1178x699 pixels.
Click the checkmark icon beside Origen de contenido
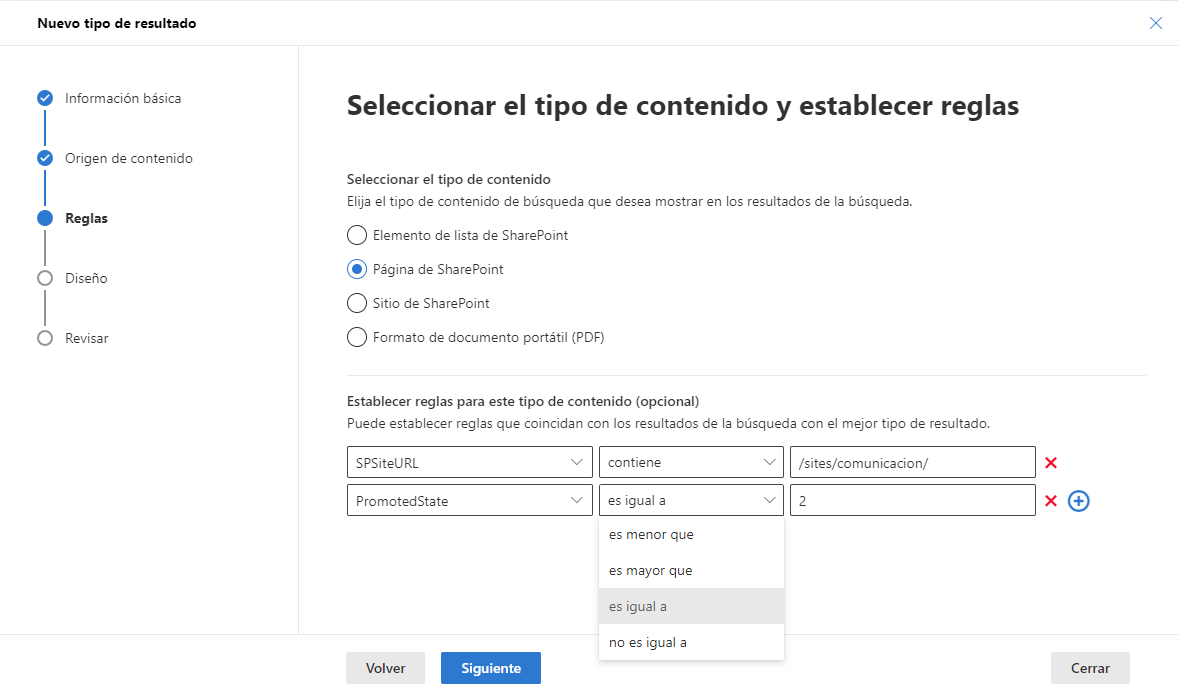[x=45, y=158]
